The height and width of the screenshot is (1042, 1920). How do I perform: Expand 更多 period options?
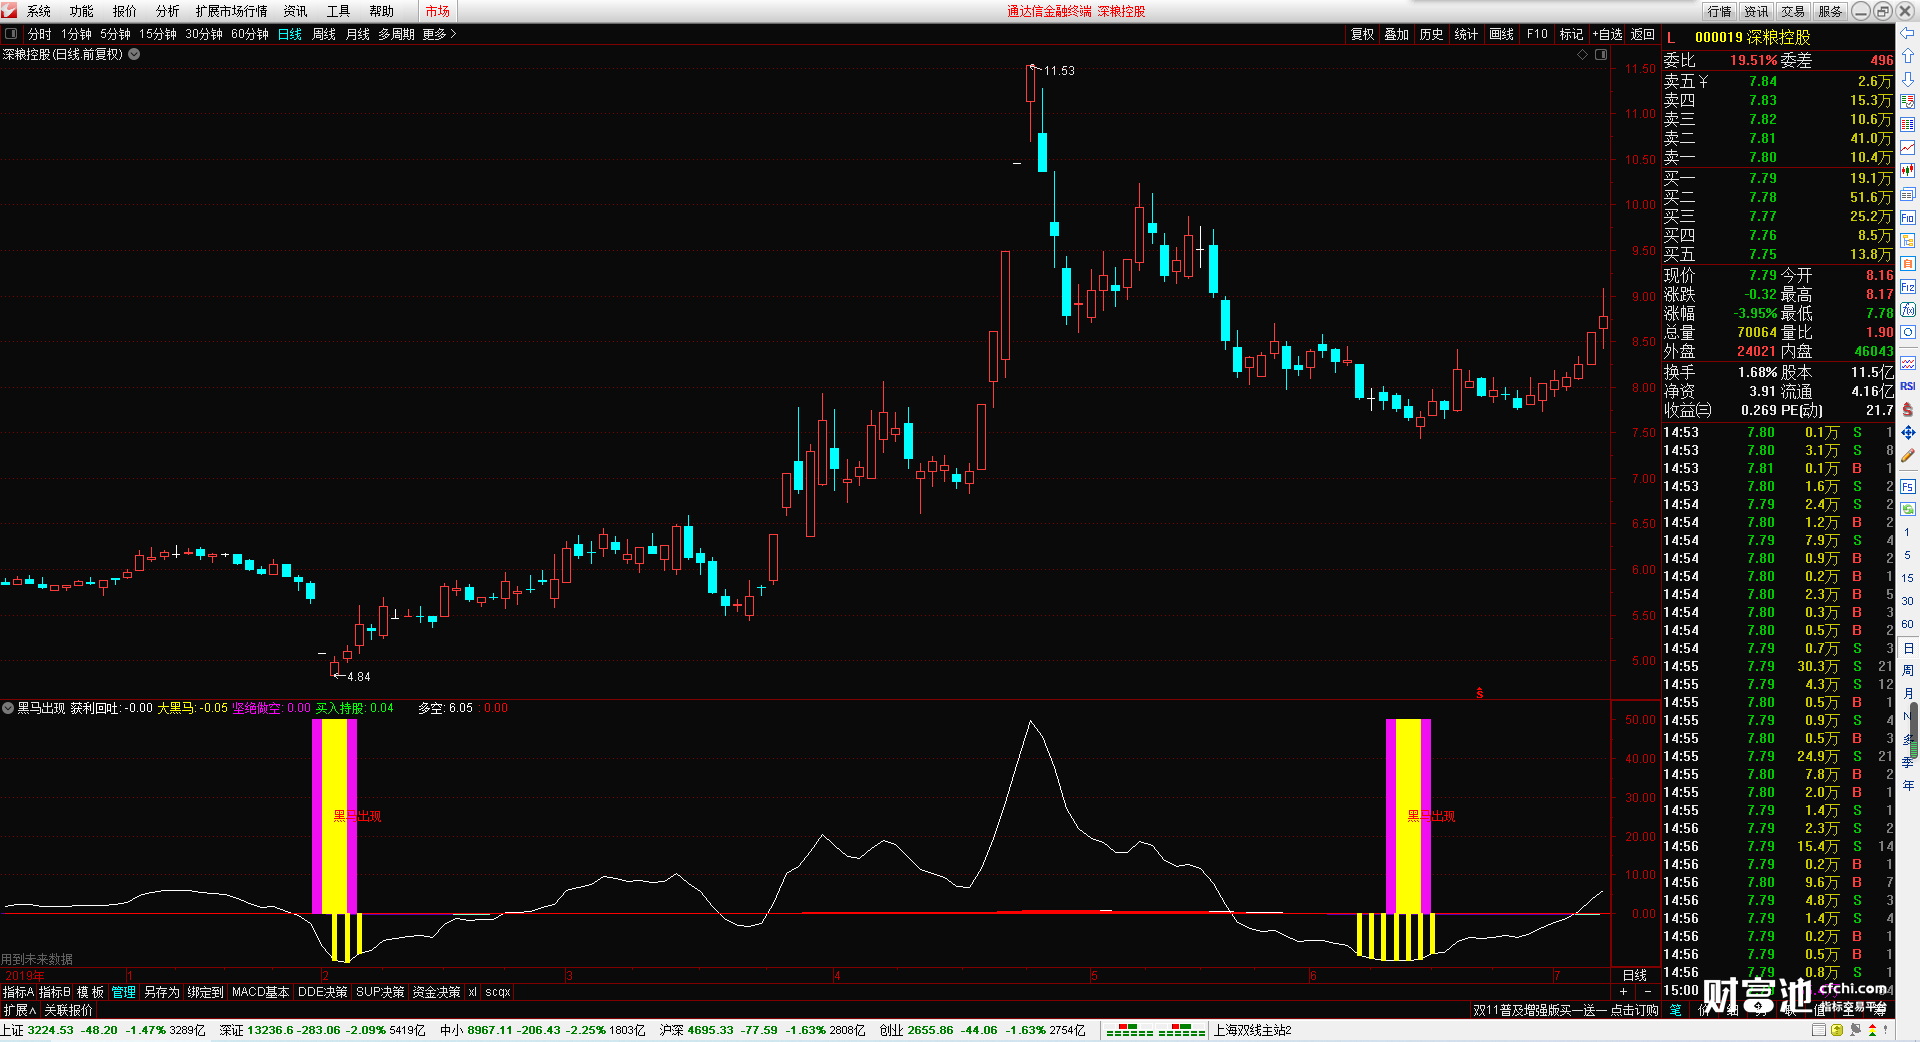click(x=439, y=34)
